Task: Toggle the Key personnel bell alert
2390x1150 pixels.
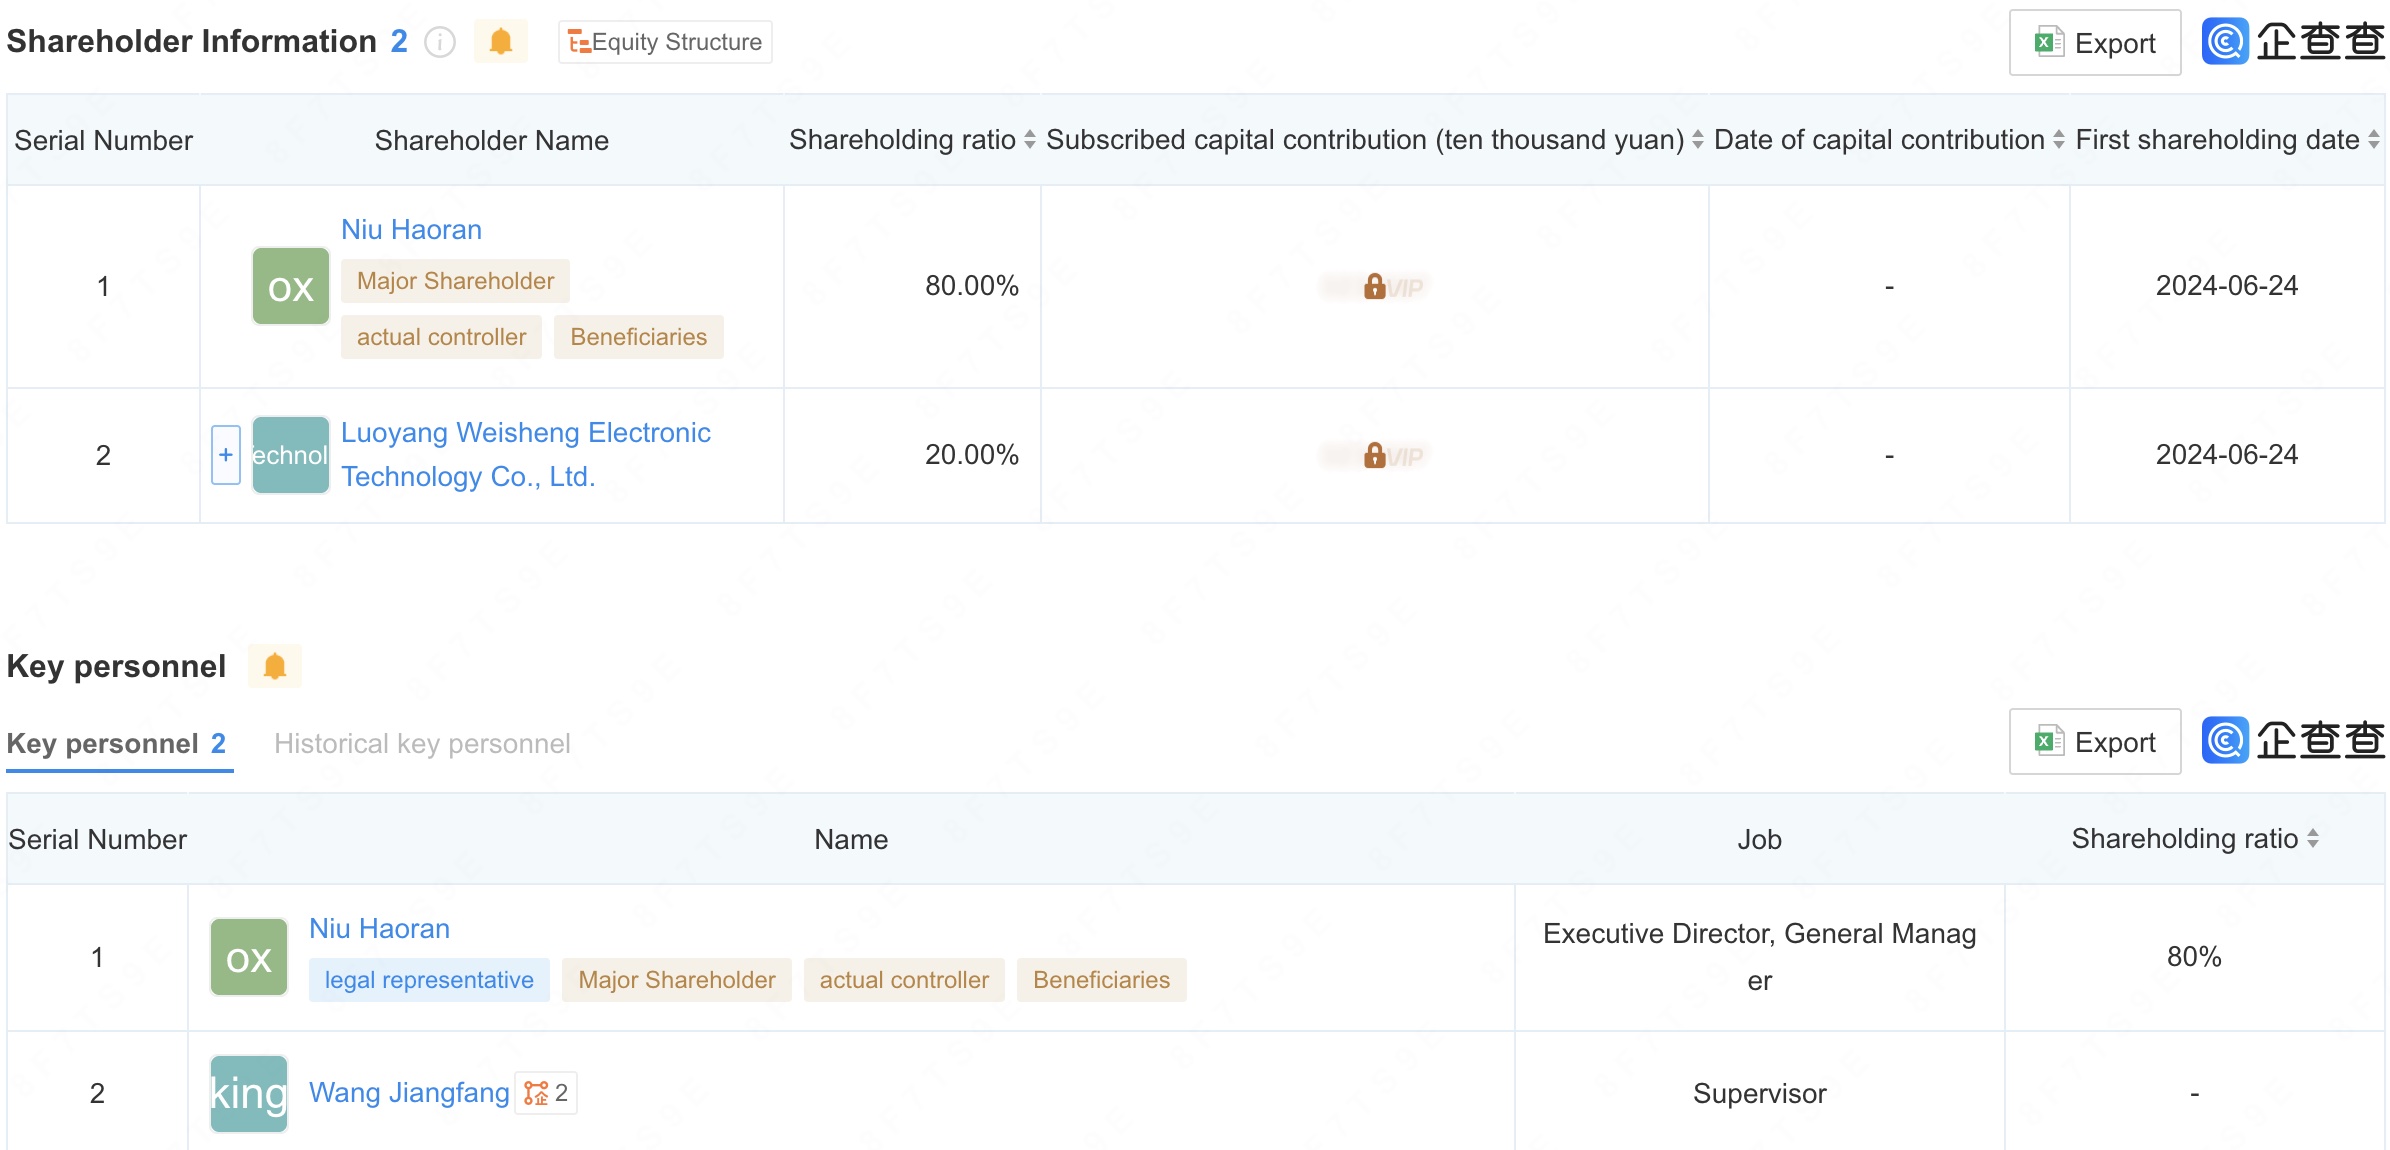Action: click(x=275, y=666)
